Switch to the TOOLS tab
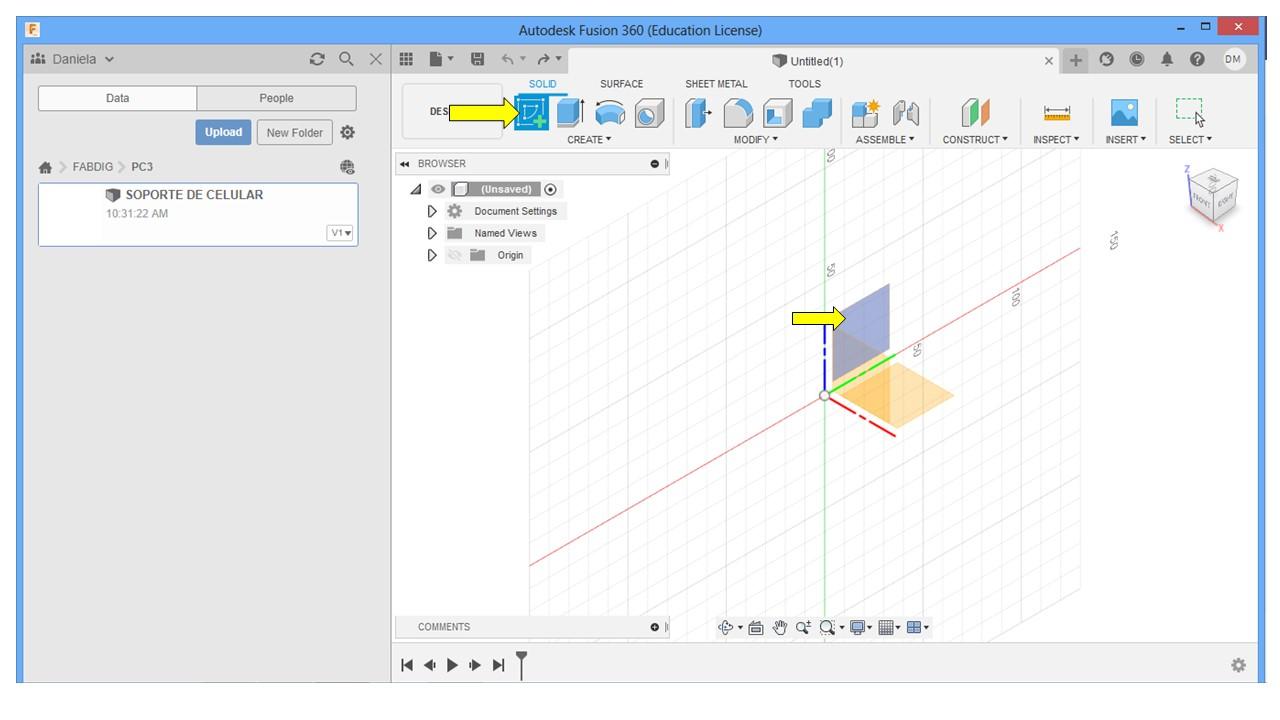1280x720 pixels. tap(804, 84)
